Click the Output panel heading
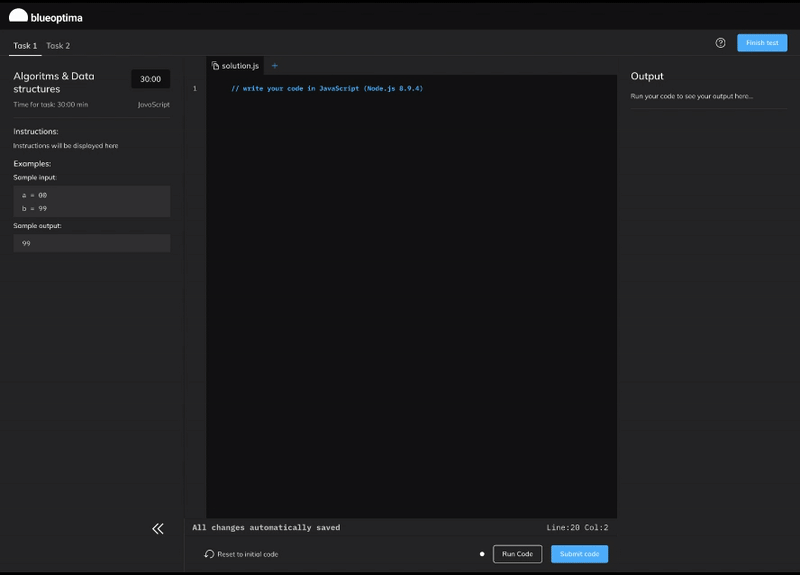The height and width of the screenshot is (575, 800). [647, 76]
